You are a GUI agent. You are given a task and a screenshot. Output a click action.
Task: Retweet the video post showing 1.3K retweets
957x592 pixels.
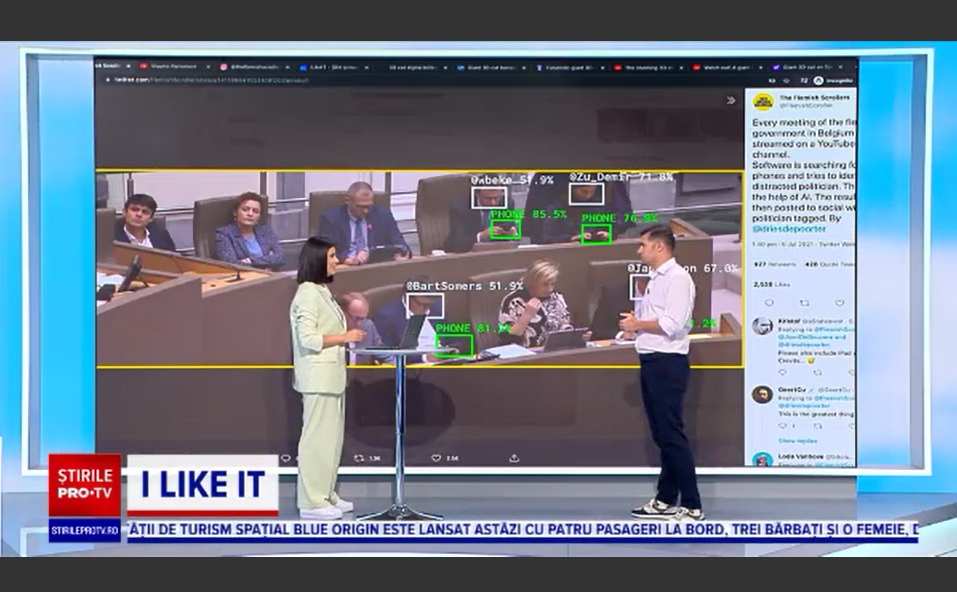358,457
